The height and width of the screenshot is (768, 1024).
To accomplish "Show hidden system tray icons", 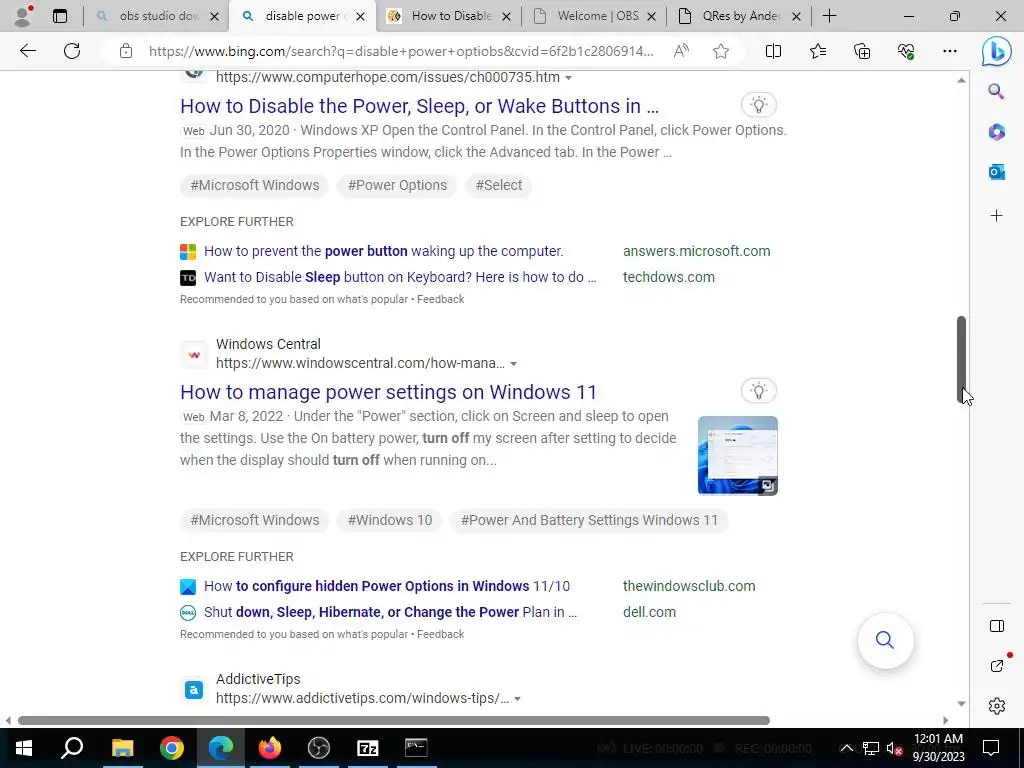I will pyautogui.click(x=846, y=748).
